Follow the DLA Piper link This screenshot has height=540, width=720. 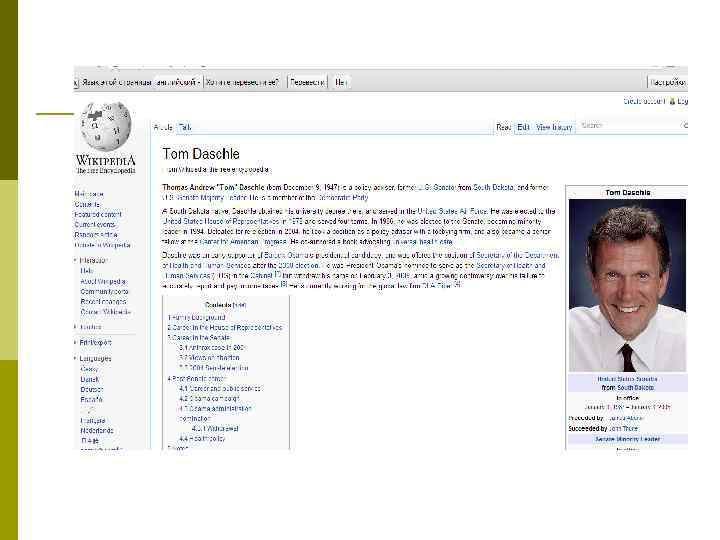tap(437, 286)
